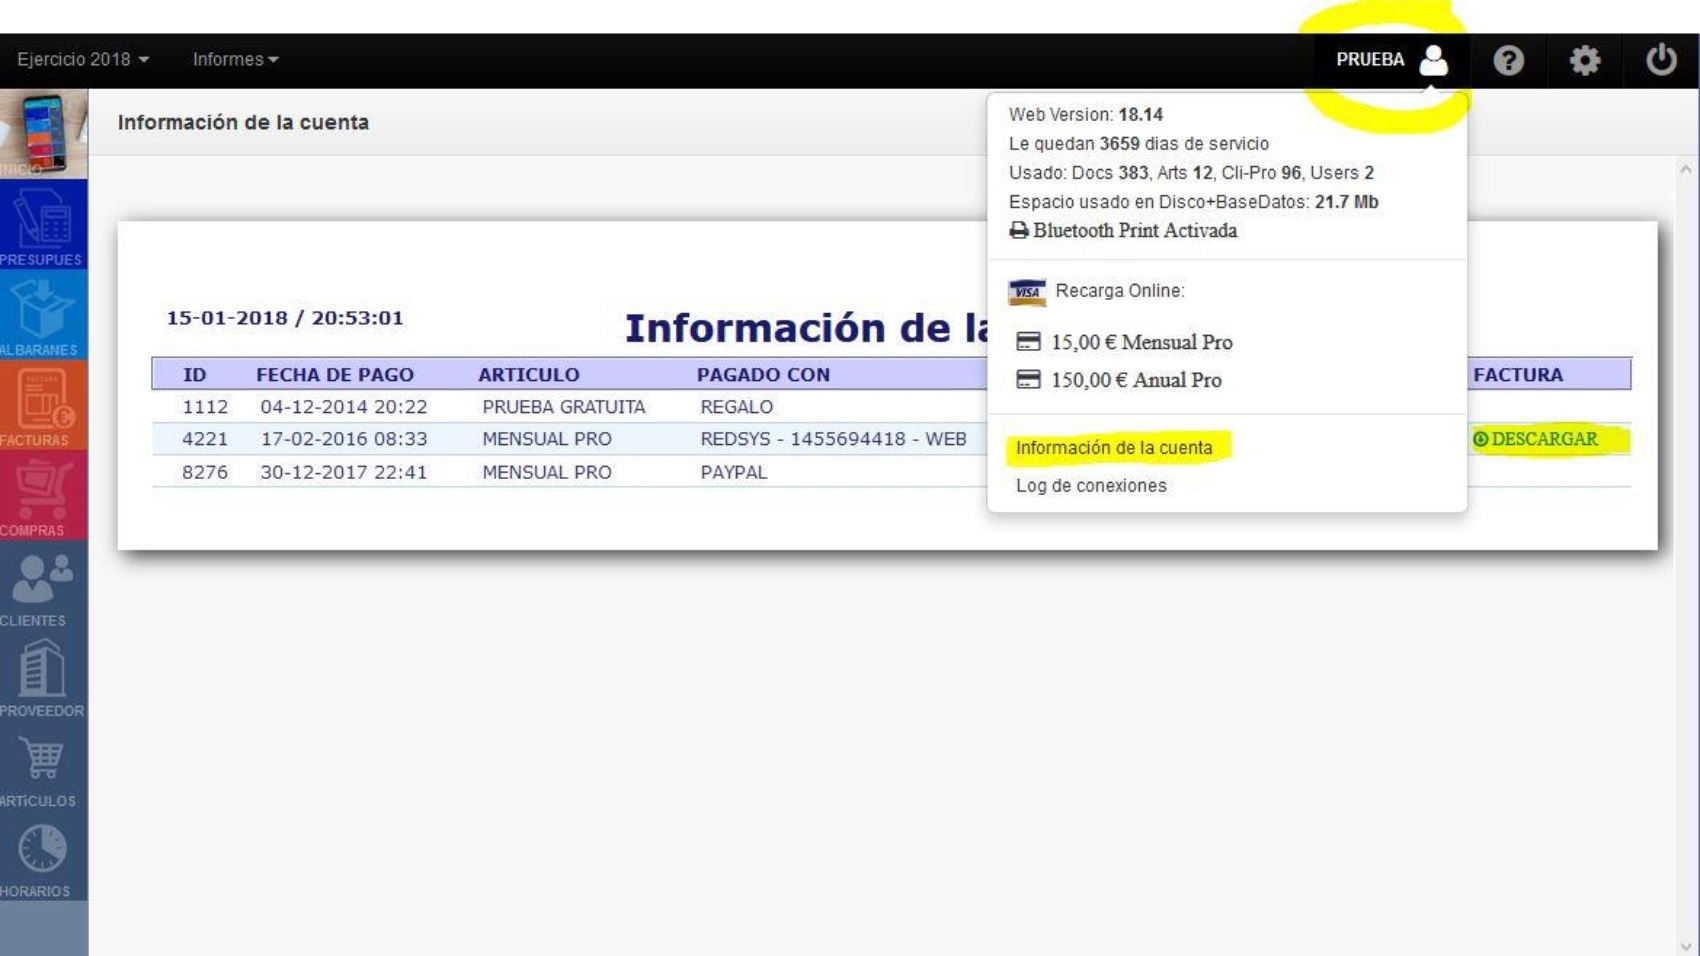The width and height of the screenshot is (1700, 956).
Task: Select Información de la cuenta menu entry
Action: point(1114,448)
